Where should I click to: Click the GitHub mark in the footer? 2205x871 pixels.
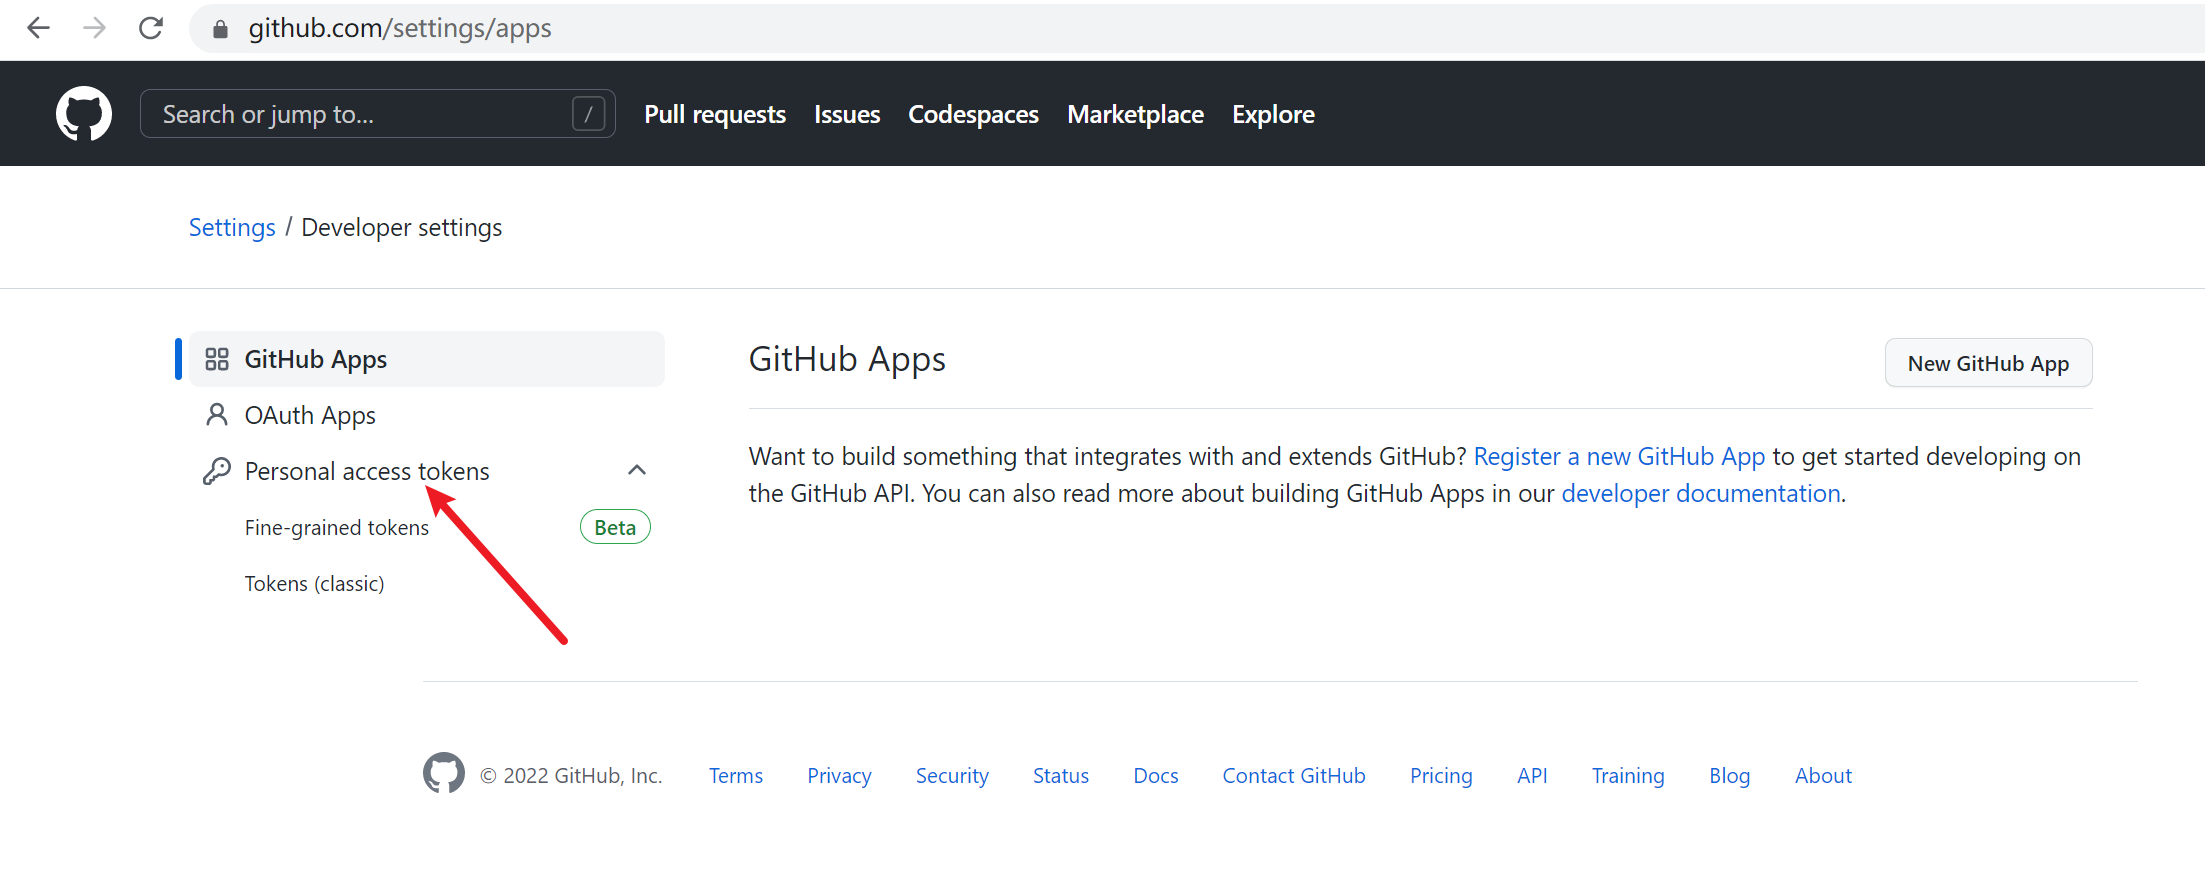click(444, 773)
